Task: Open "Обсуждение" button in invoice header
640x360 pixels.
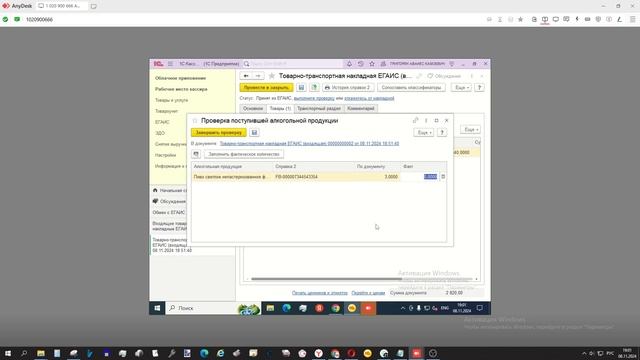Action: (x=444, y=76)
